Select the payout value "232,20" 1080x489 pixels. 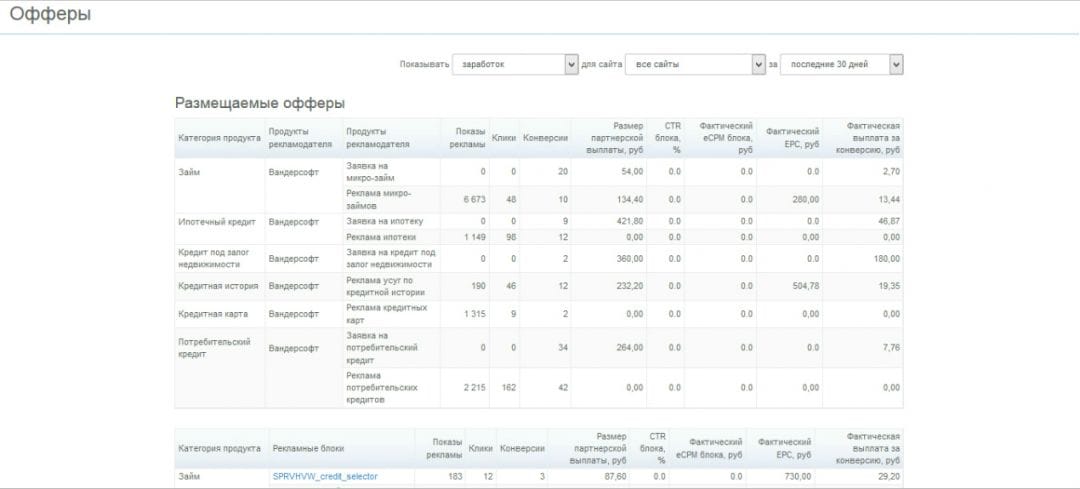tap(630, 286)
